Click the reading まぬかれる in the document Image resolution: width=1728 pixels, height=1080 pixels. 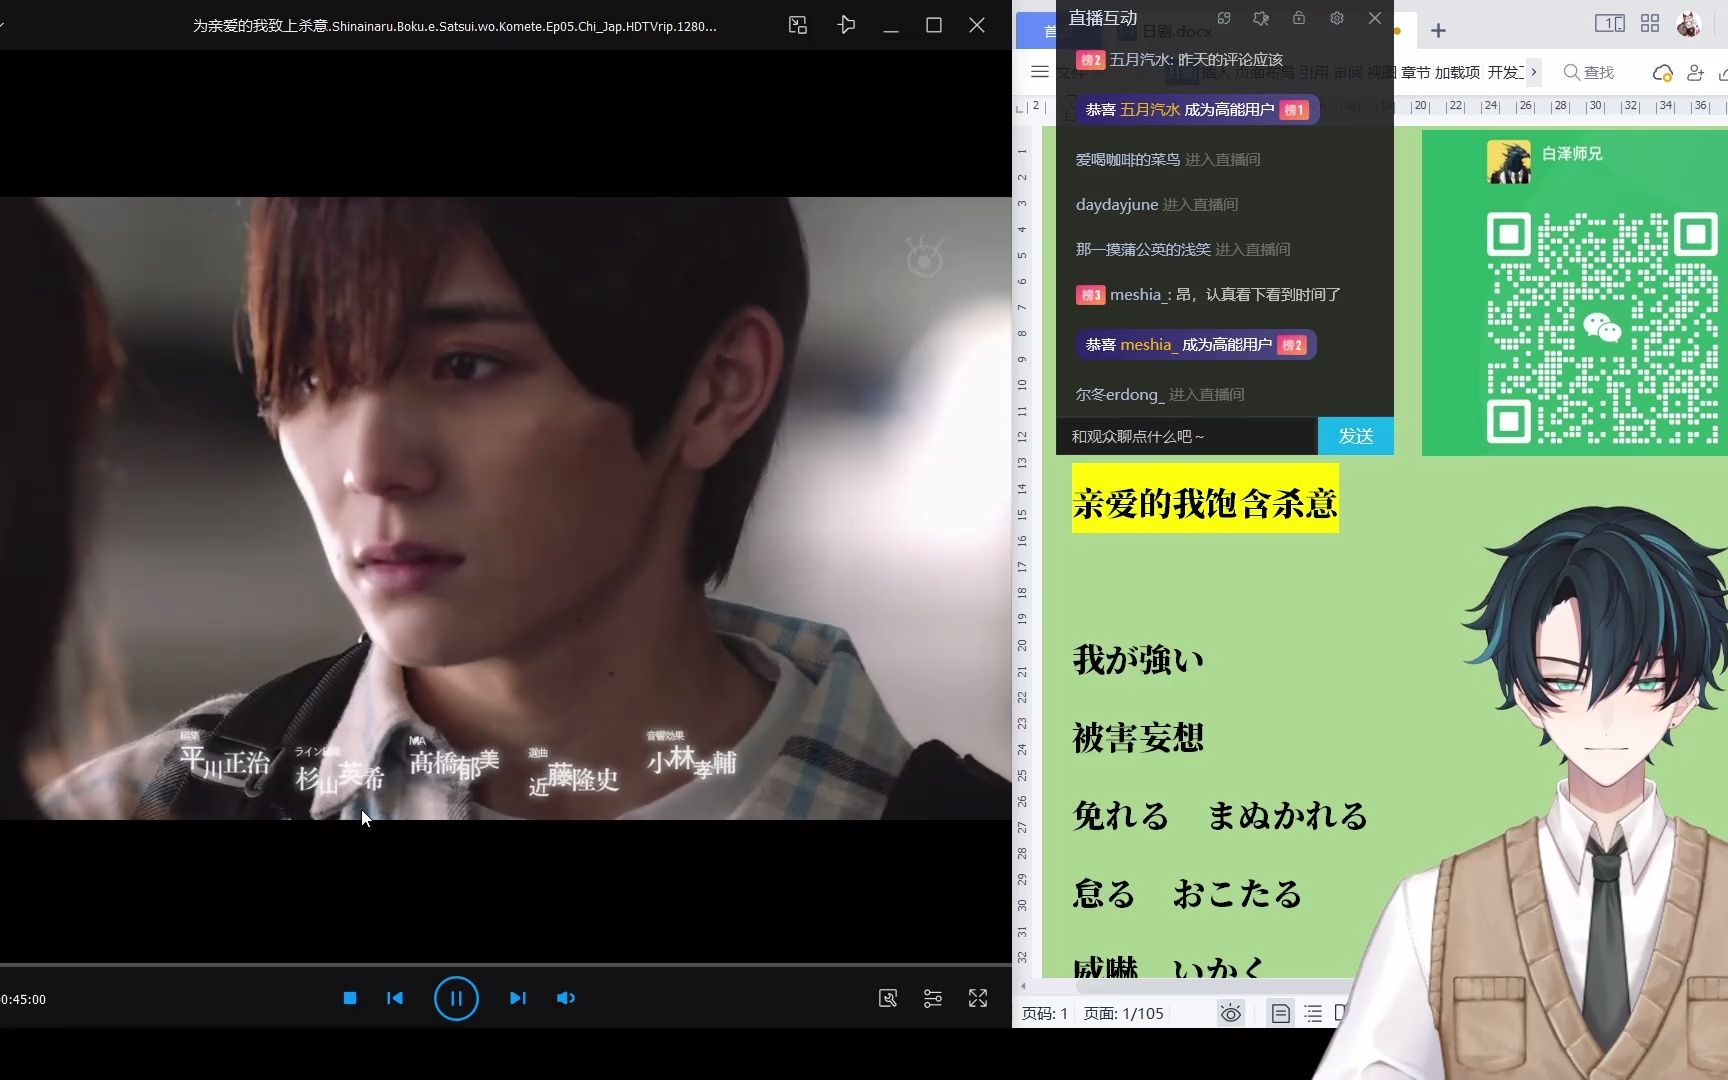click(1287, 816)
